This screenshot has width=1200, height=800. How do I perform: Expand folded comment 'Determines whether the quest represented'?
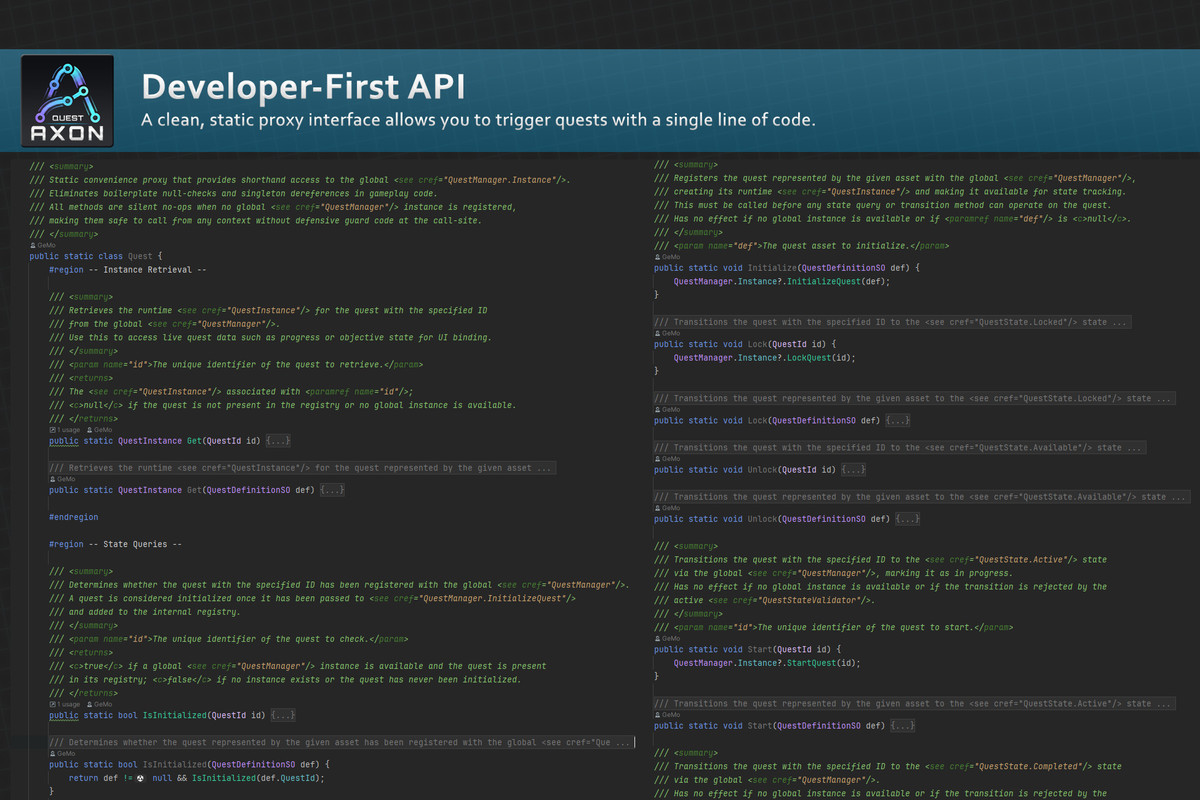341,743
